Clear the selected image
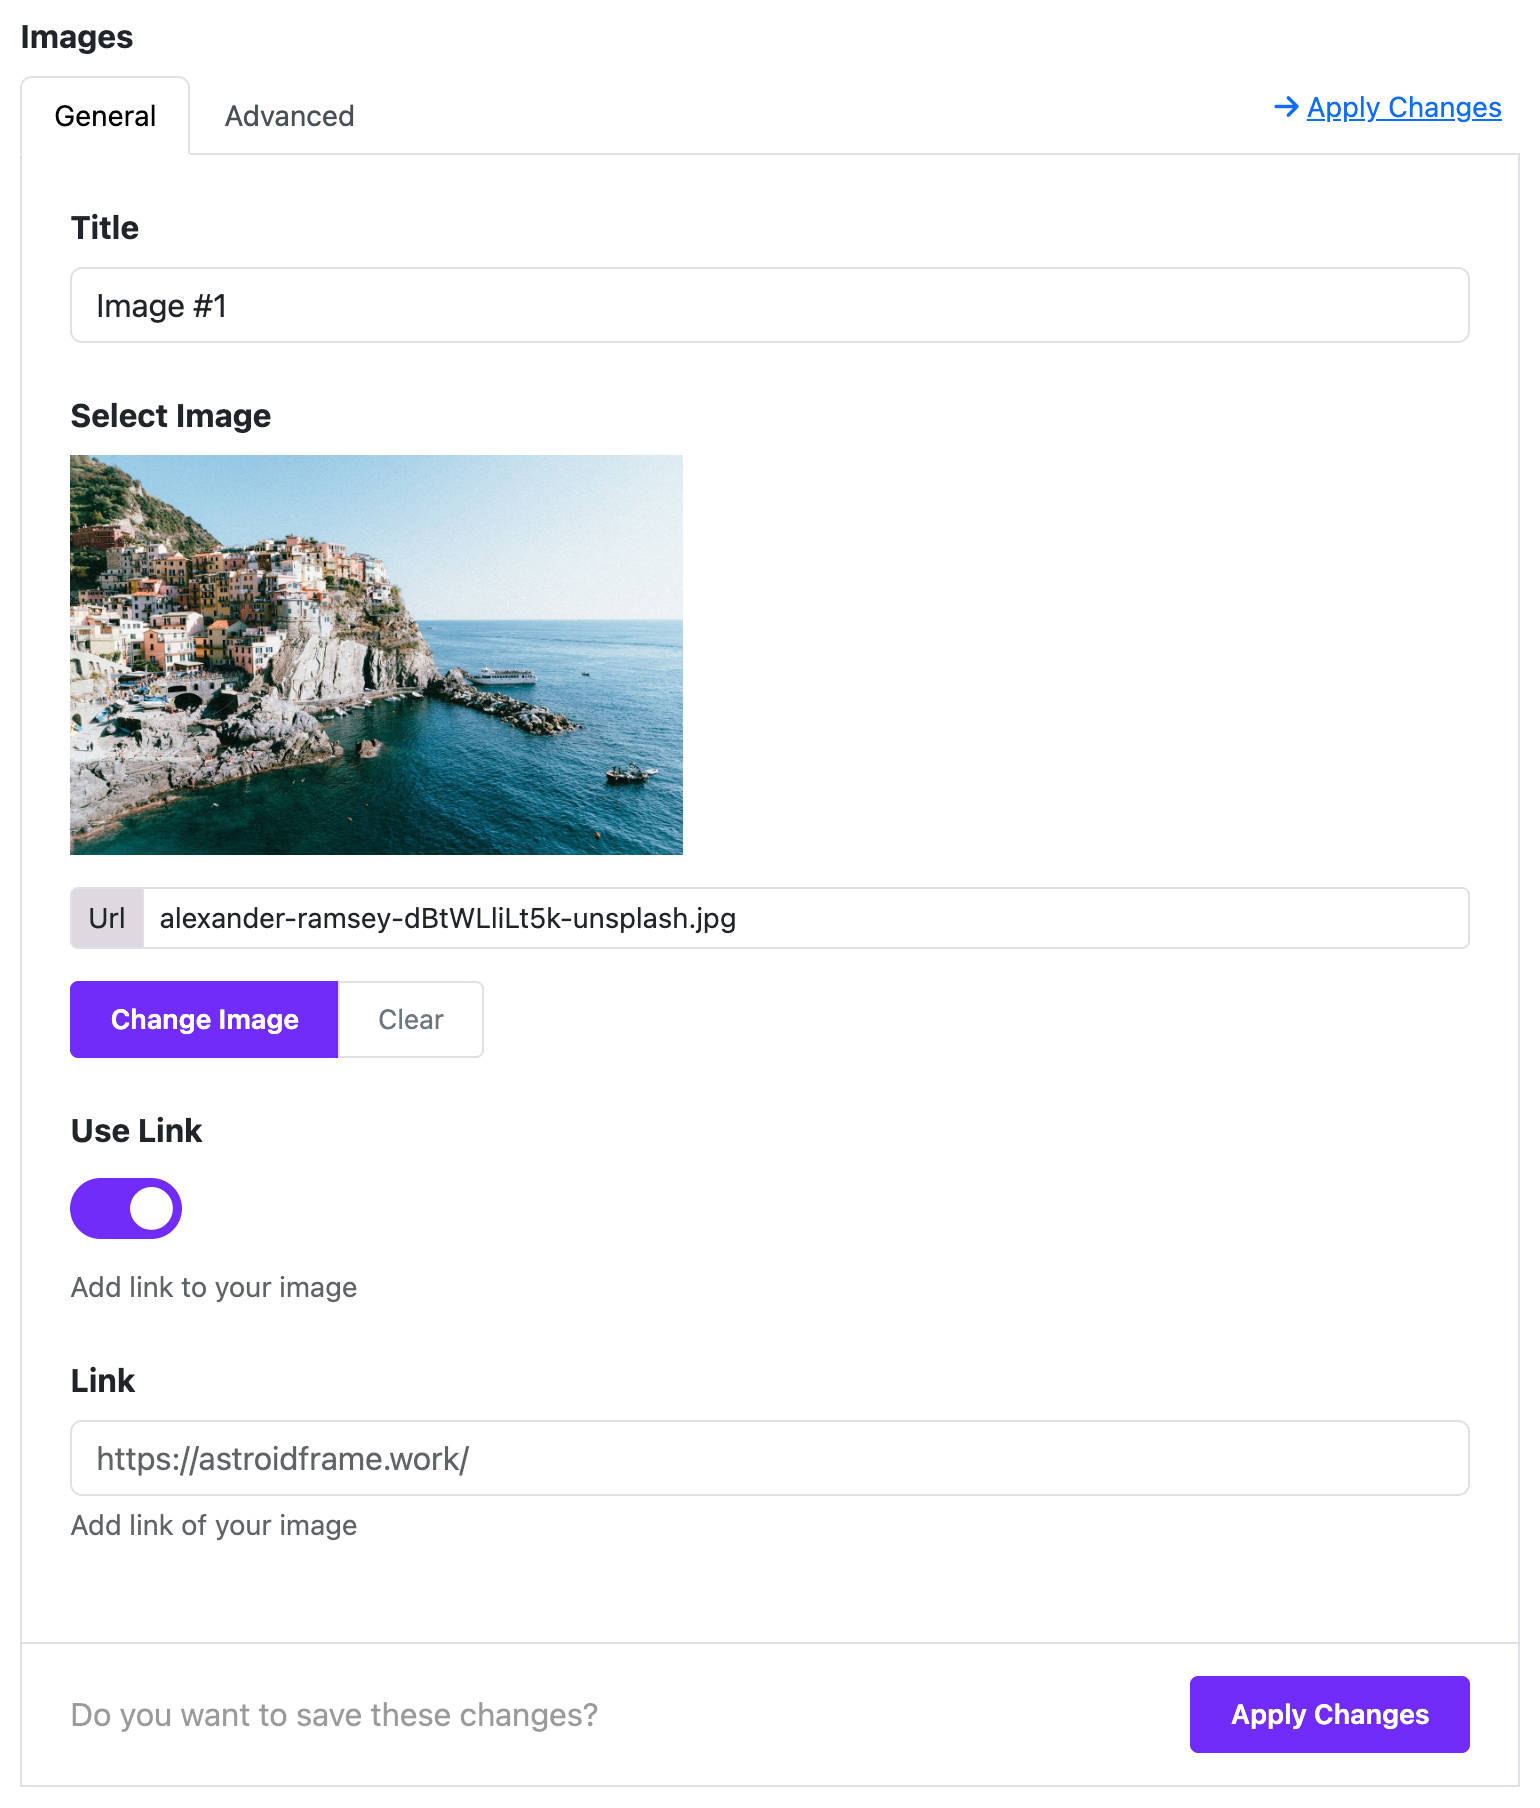 [411, 1019]
